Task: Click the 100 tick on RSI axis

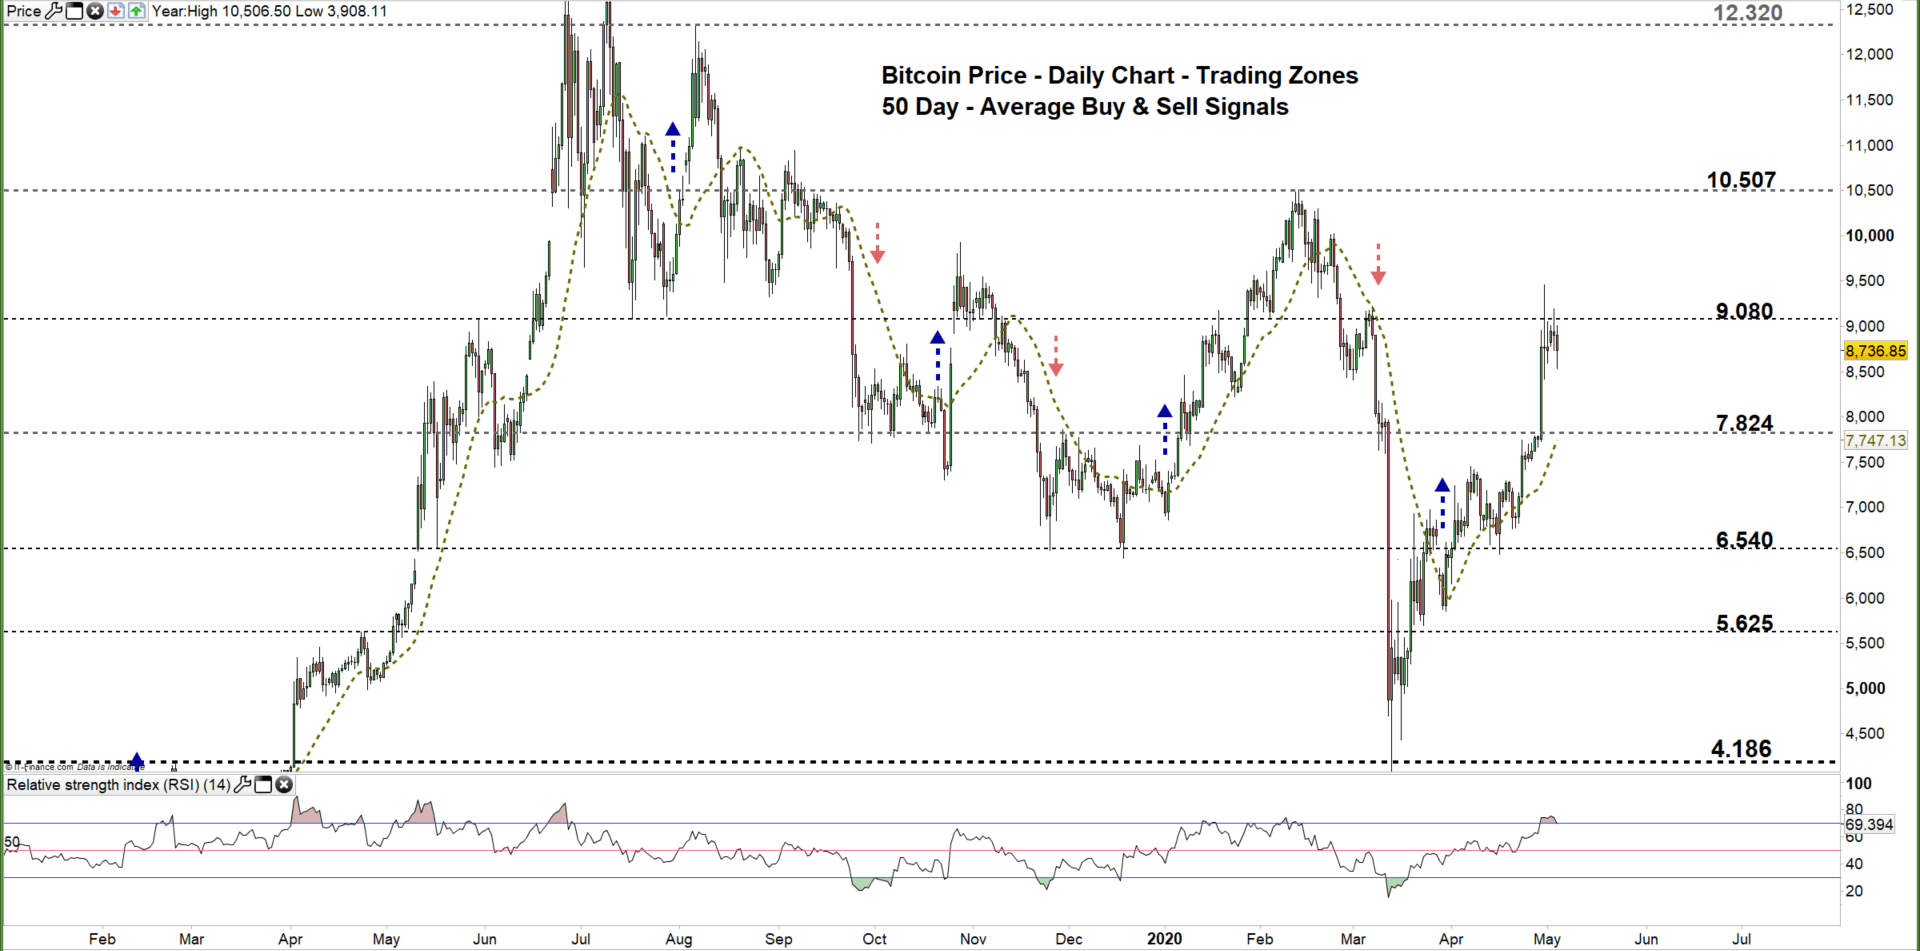Action: [1858, 784]
